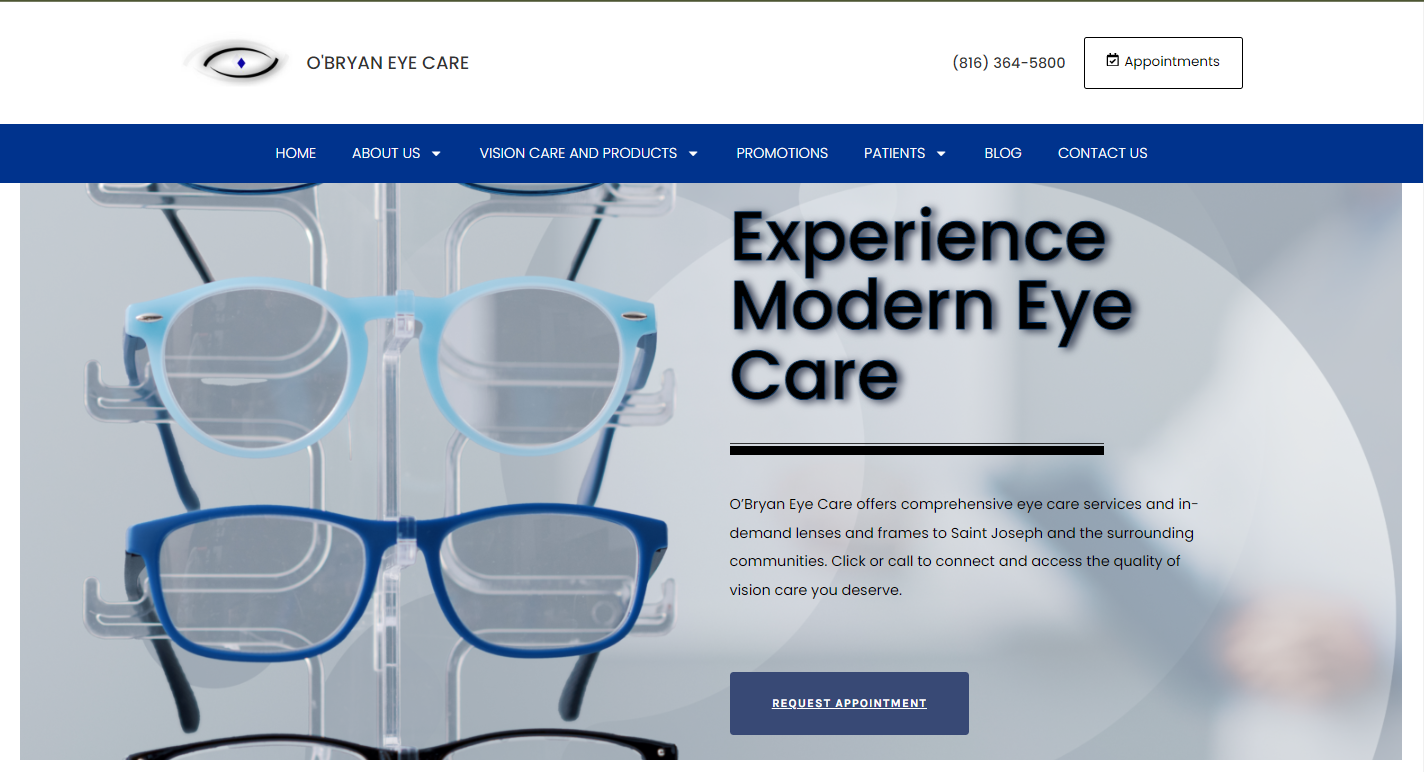
Task: Navigate to CONTACT US
Action: pos(1102,153)
